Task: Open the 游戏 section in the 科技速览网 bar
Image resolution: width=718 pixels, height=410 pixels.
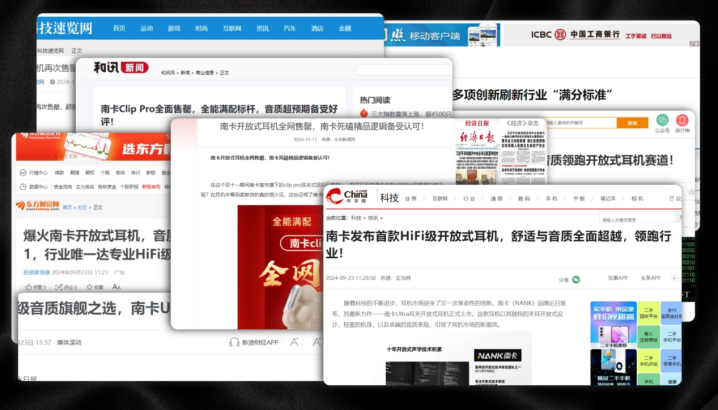Action: [x=174, y=28]
